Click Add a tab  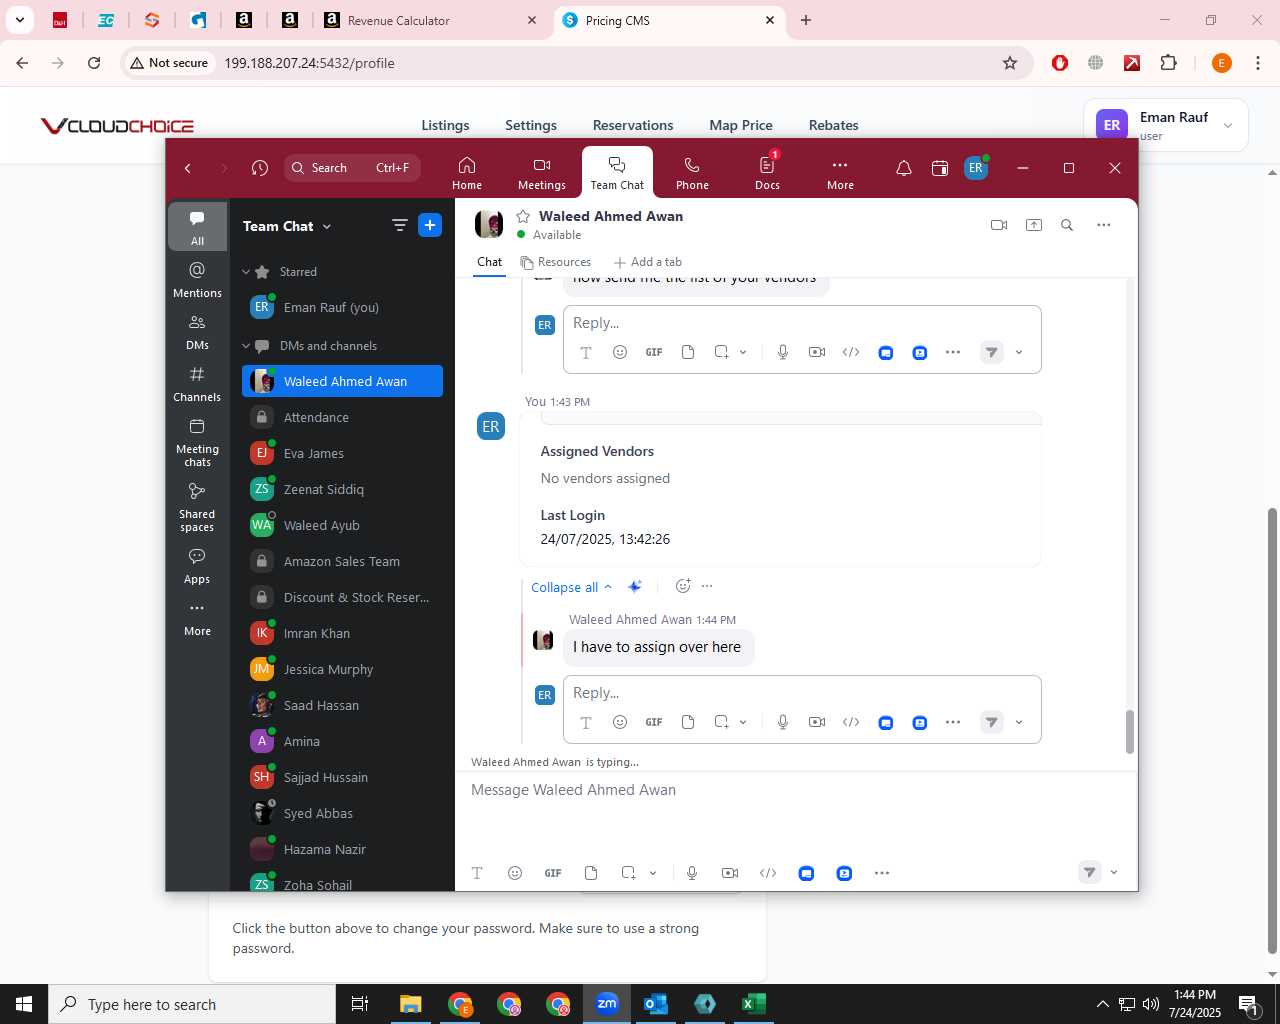pos(648,262)
